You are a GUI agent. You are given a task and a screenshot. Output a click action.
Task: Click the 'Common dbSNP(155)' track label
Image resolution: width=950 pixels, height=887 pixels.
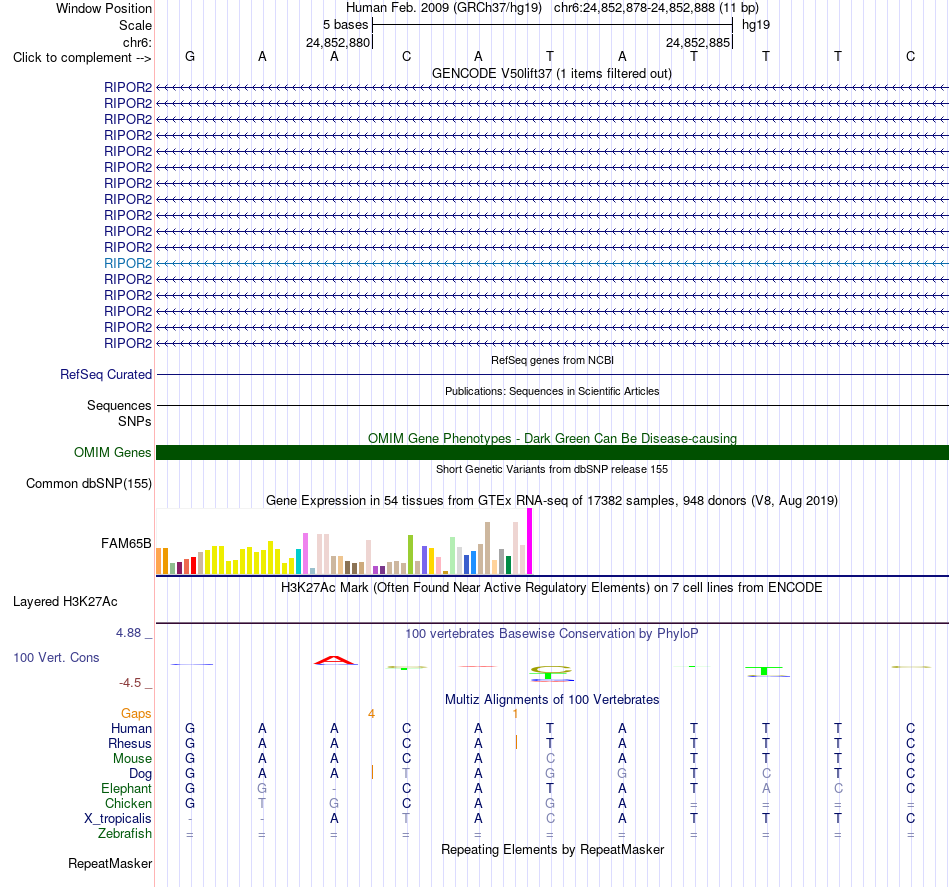[89, 483]
